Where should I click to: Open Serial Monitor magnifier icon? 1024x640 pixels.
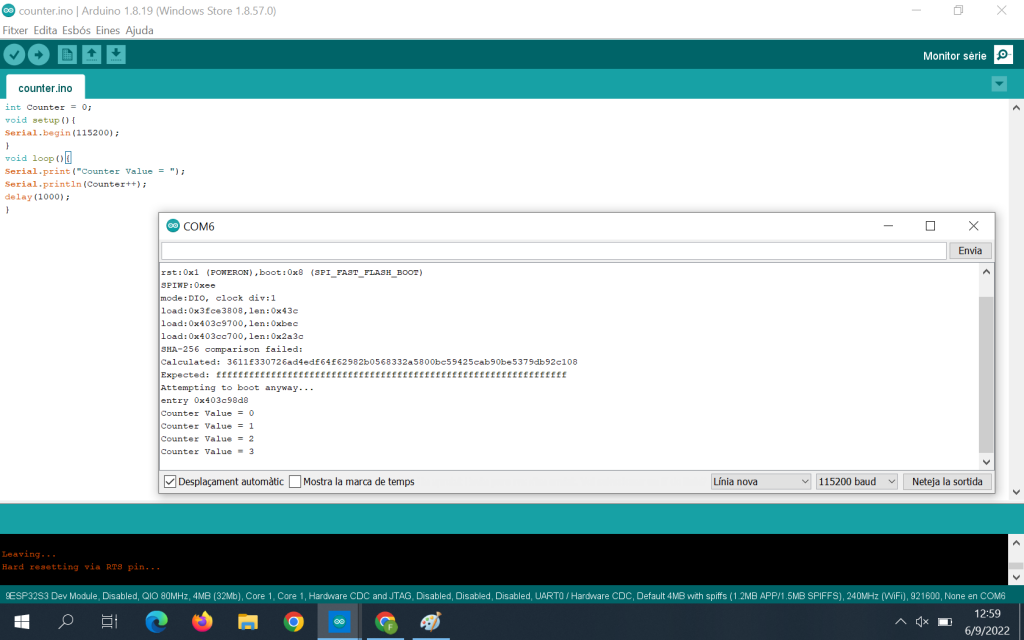(x=1003, y=55)
